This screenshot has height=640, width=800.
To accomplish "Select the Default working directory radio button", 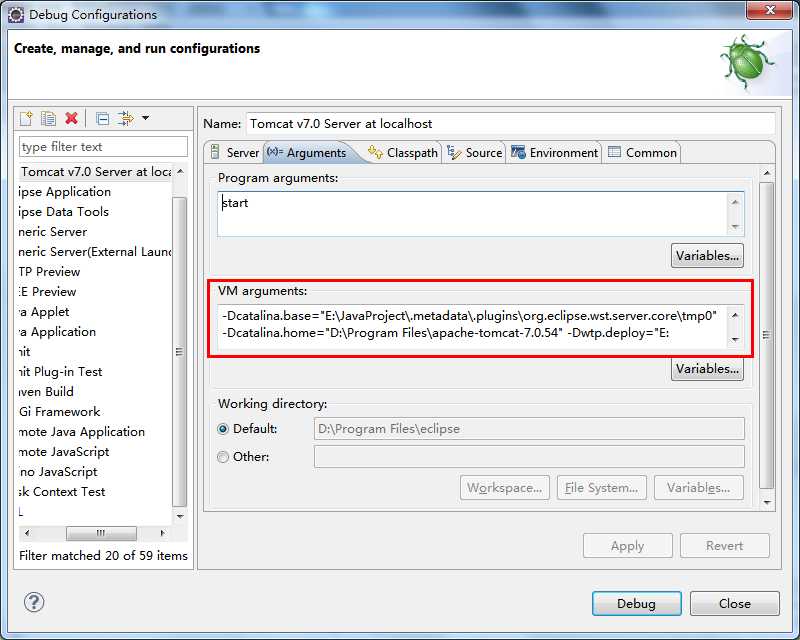I will [223, 429].
